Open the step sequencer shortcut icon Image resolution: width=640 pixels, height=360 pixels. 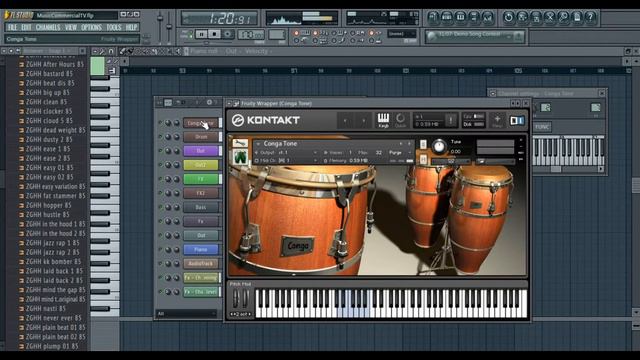click(447, 18)
